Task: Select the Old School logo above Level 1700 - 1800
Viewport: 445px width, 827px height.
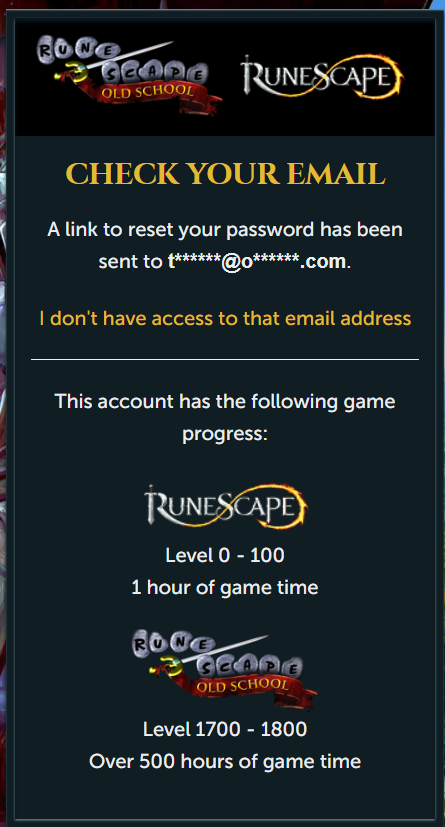Action: (x=225, y=669)
